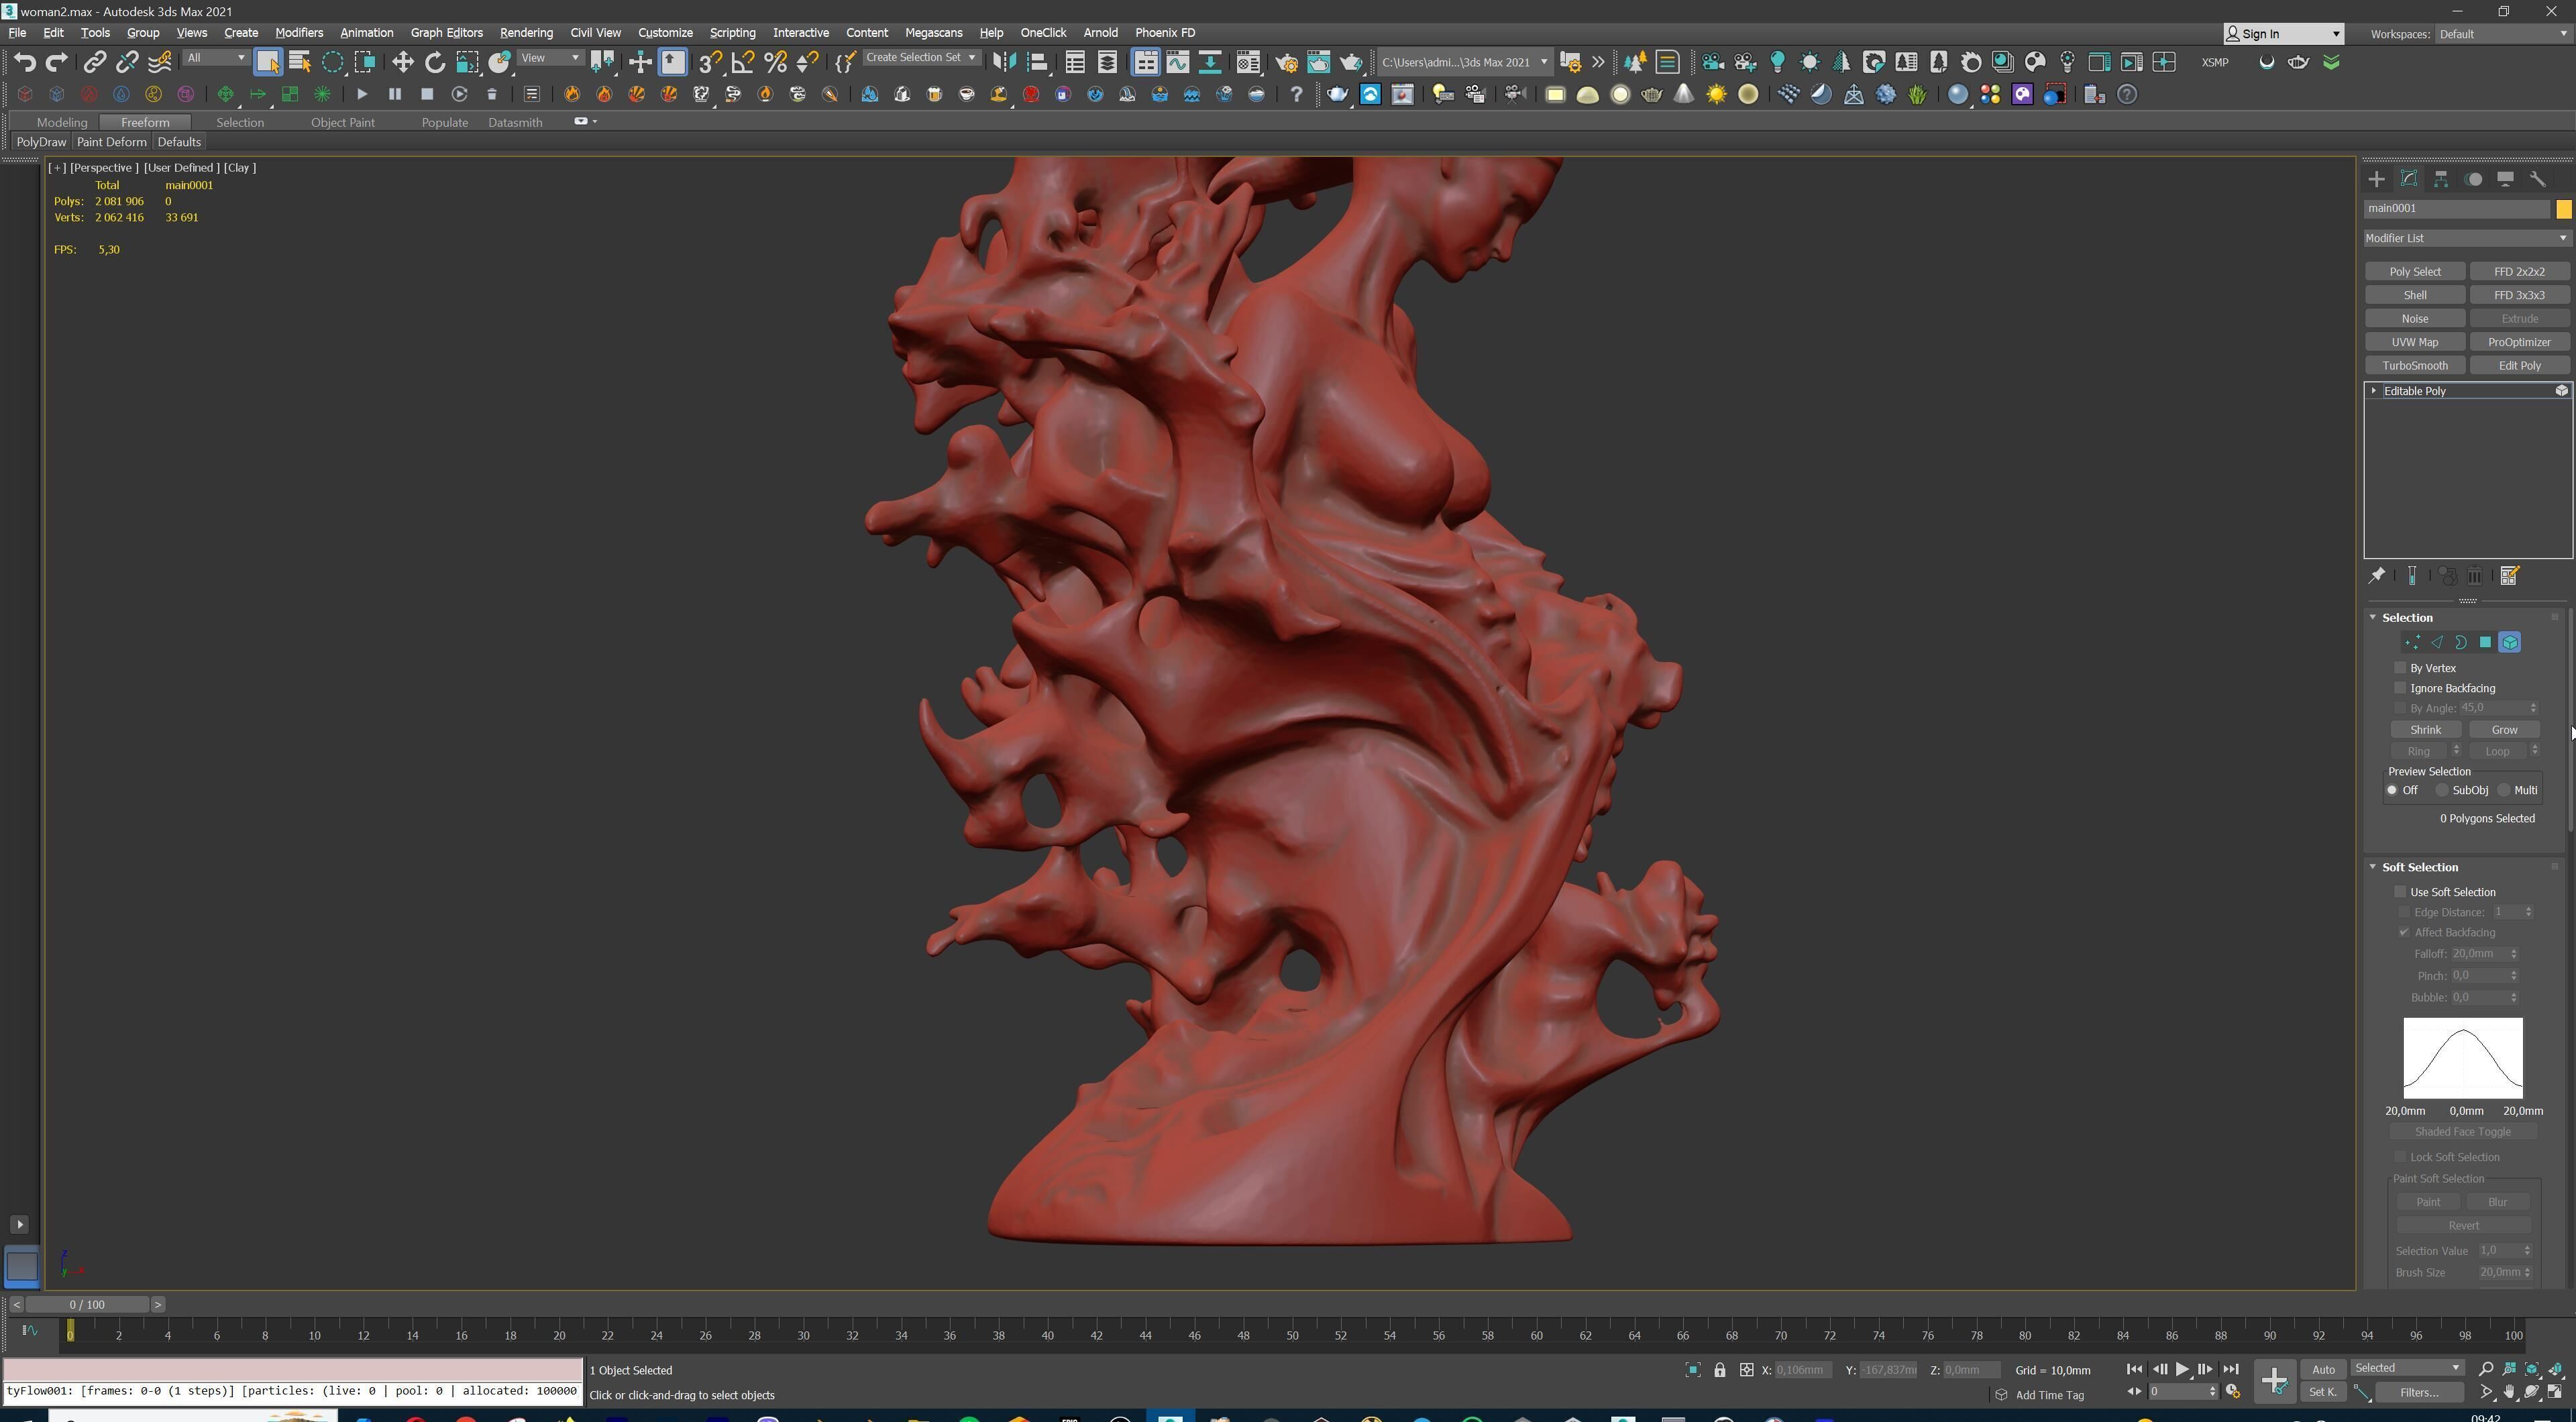Enable the Lock Soft Selection checkbox
2576x1422 pixels.
coord(2400,1156)
